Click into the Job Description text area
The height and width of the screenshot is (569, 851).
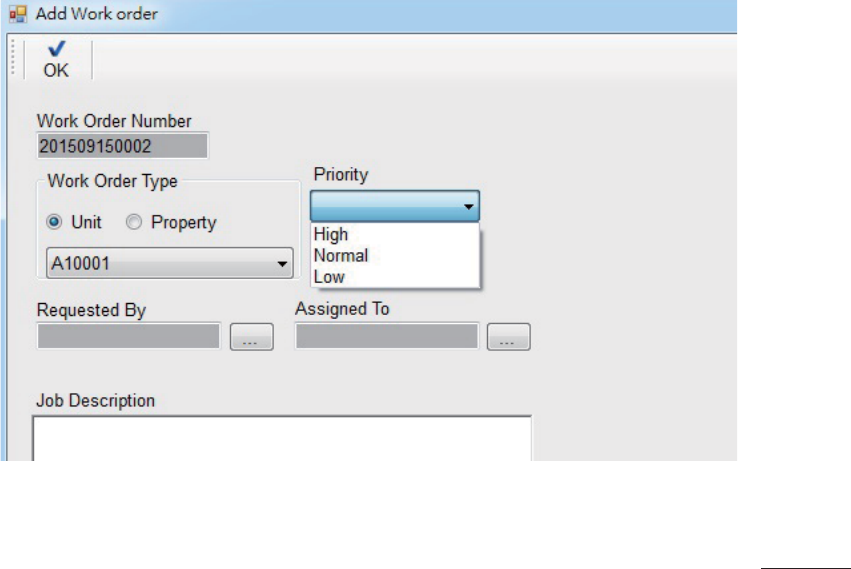click(282, 439)
